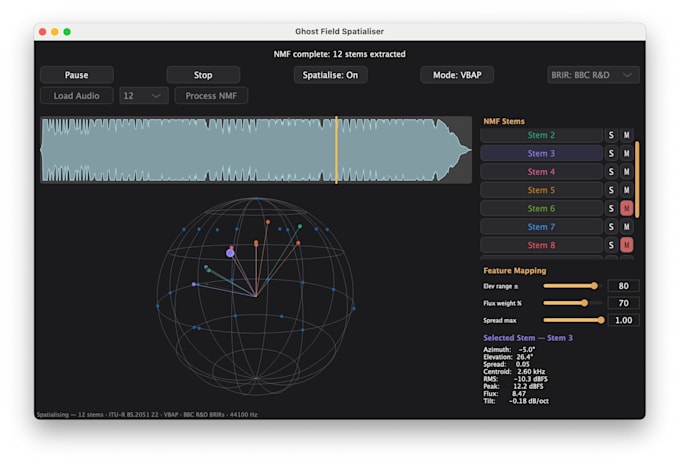Mute Stem 7

626,227
